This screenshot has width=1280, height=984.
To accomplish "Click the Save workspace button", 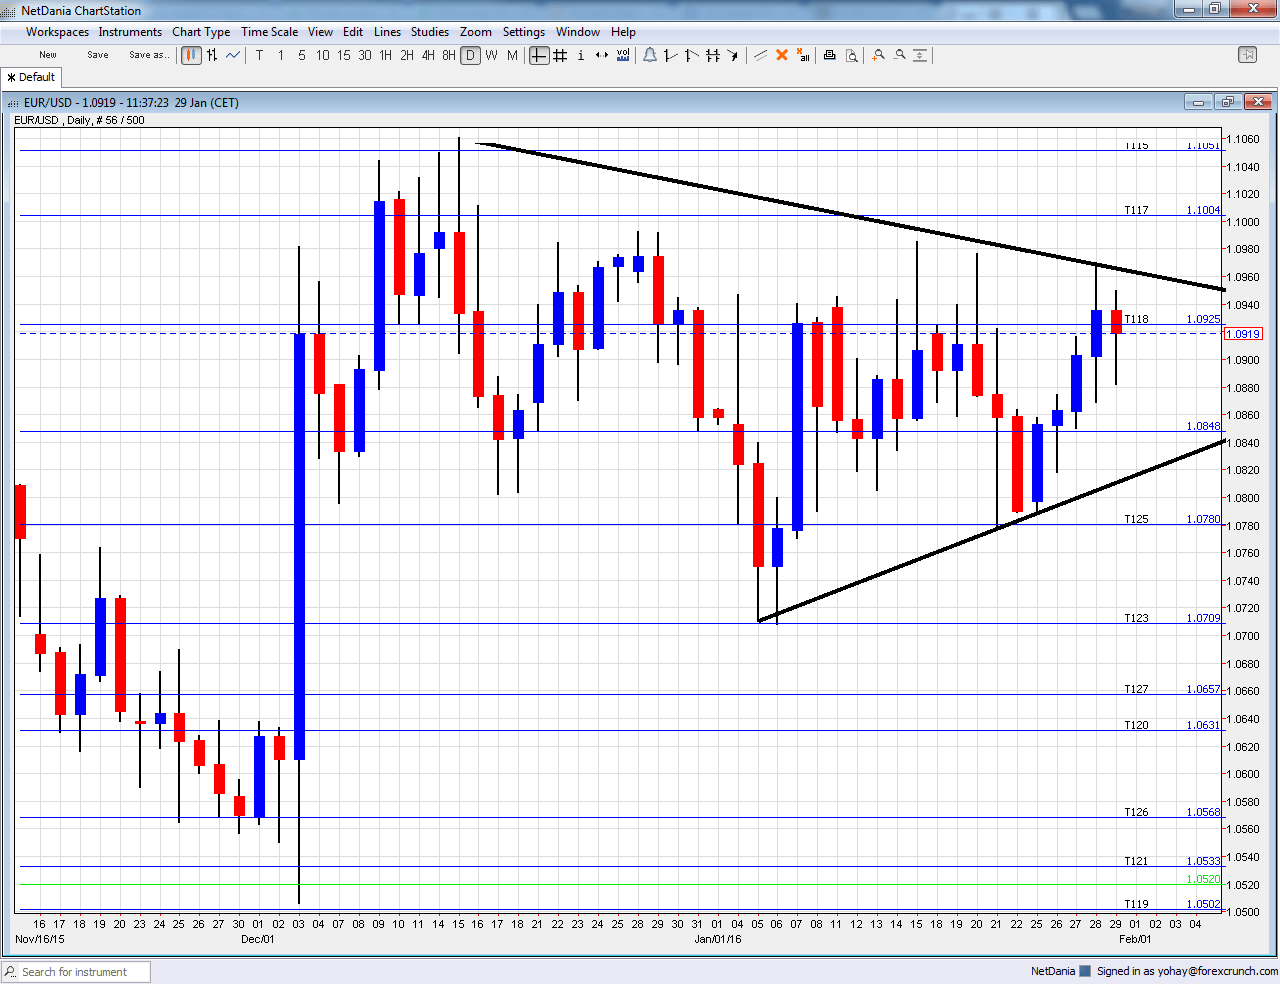I will click(98, 55).
